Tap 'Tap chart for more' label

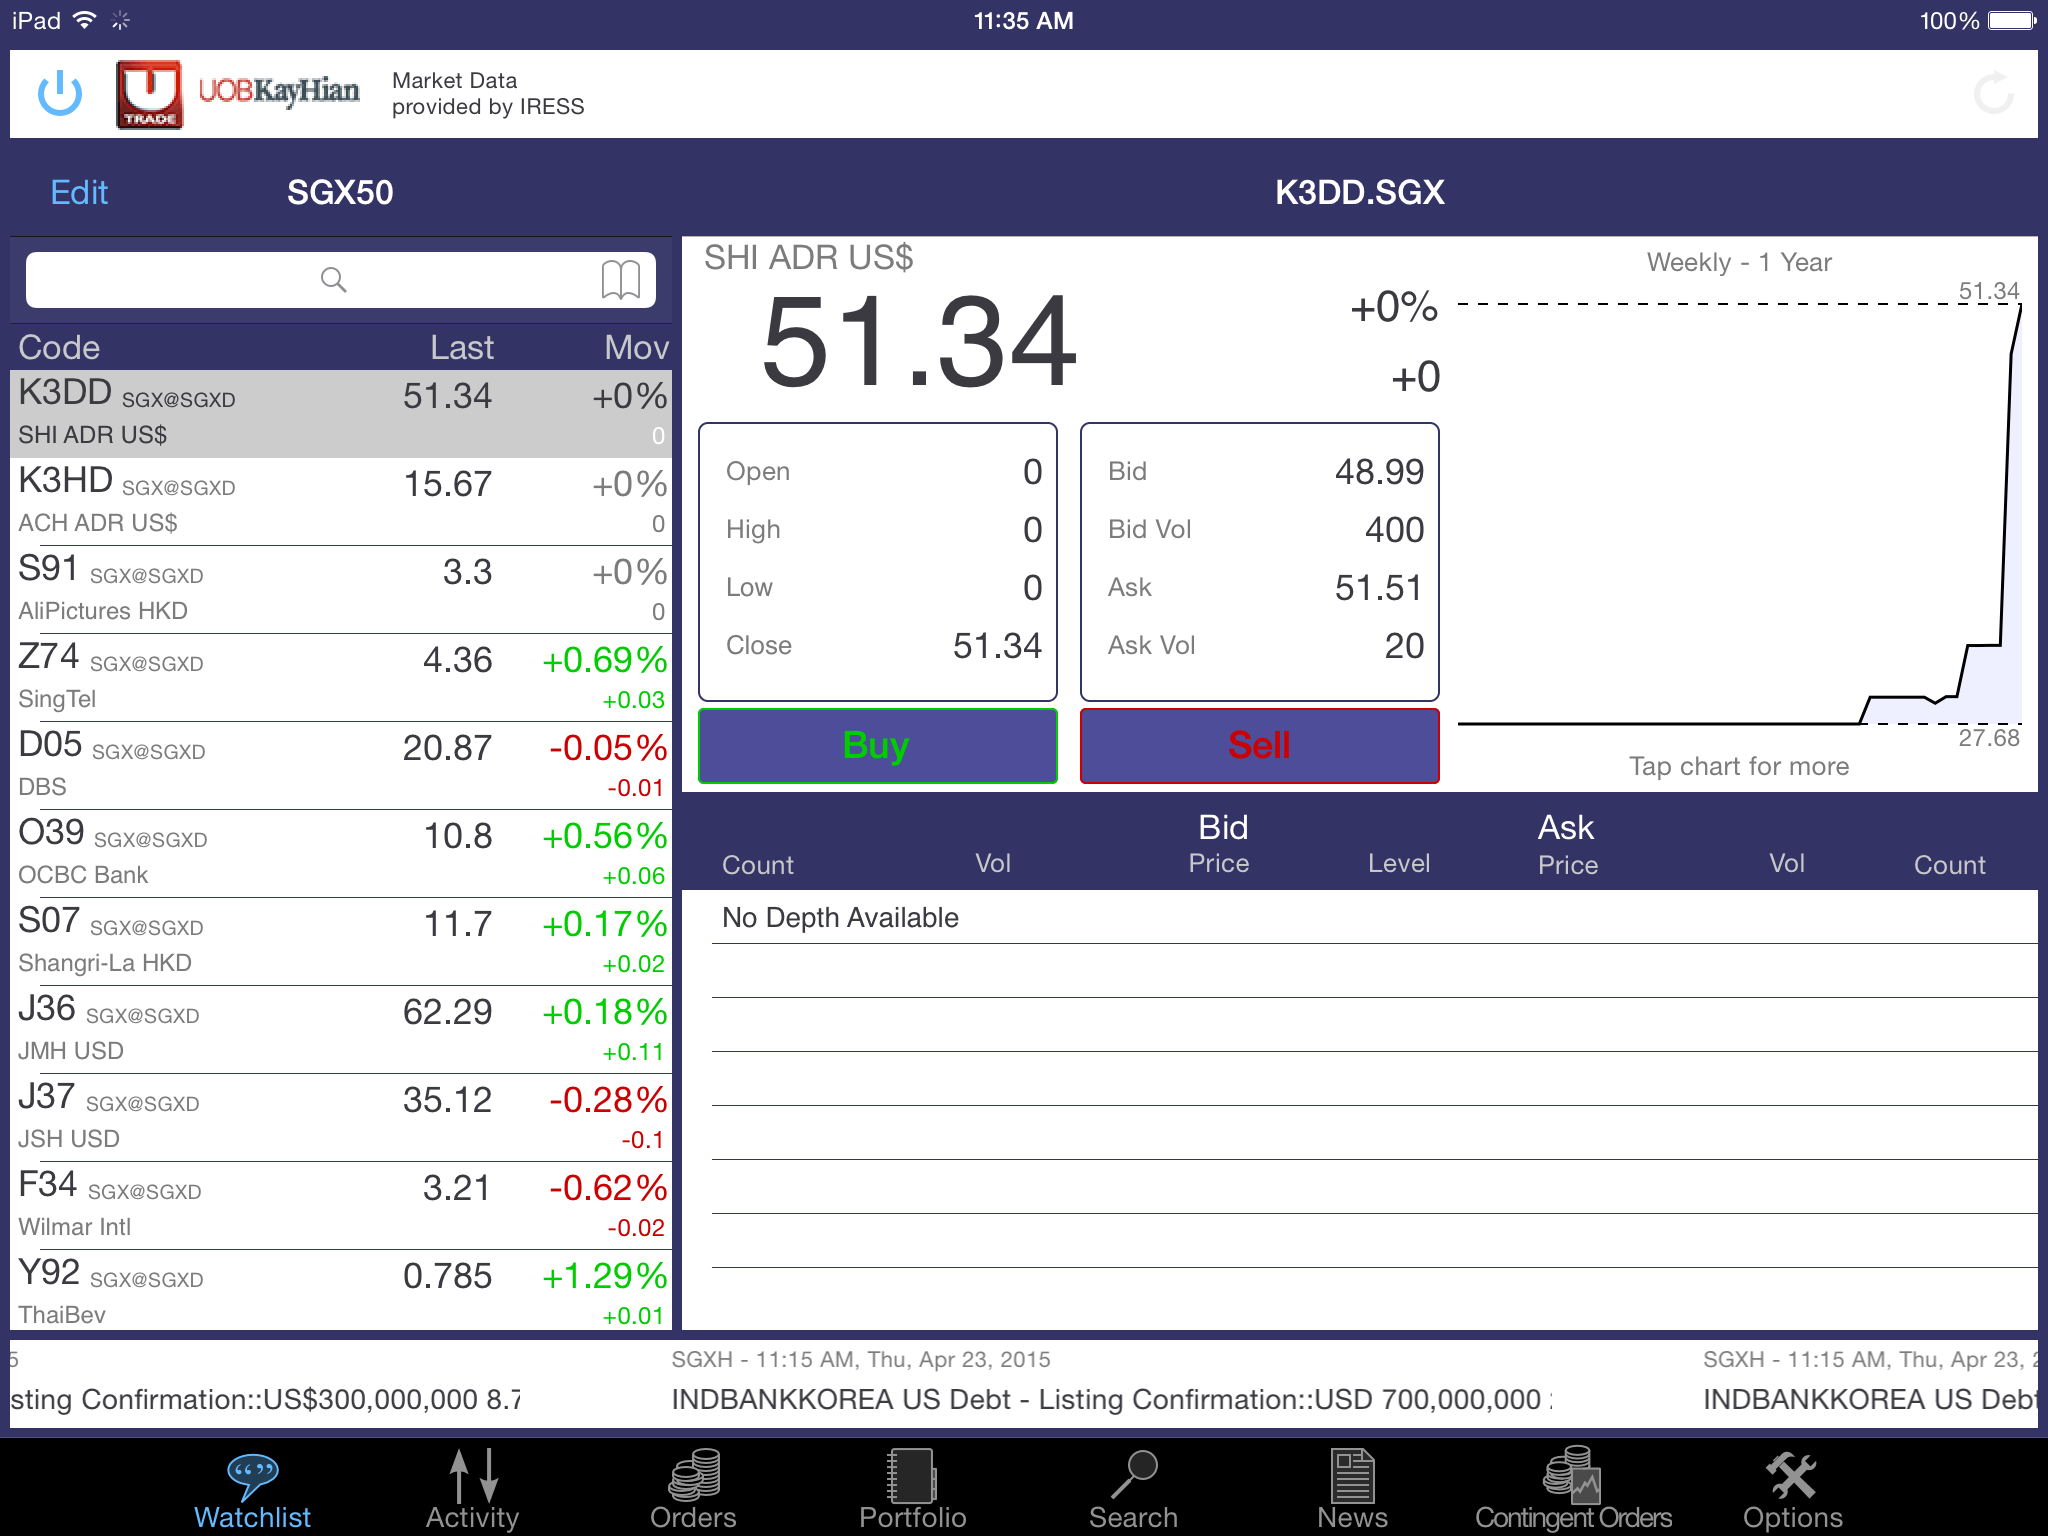(x=1739, y=766)
